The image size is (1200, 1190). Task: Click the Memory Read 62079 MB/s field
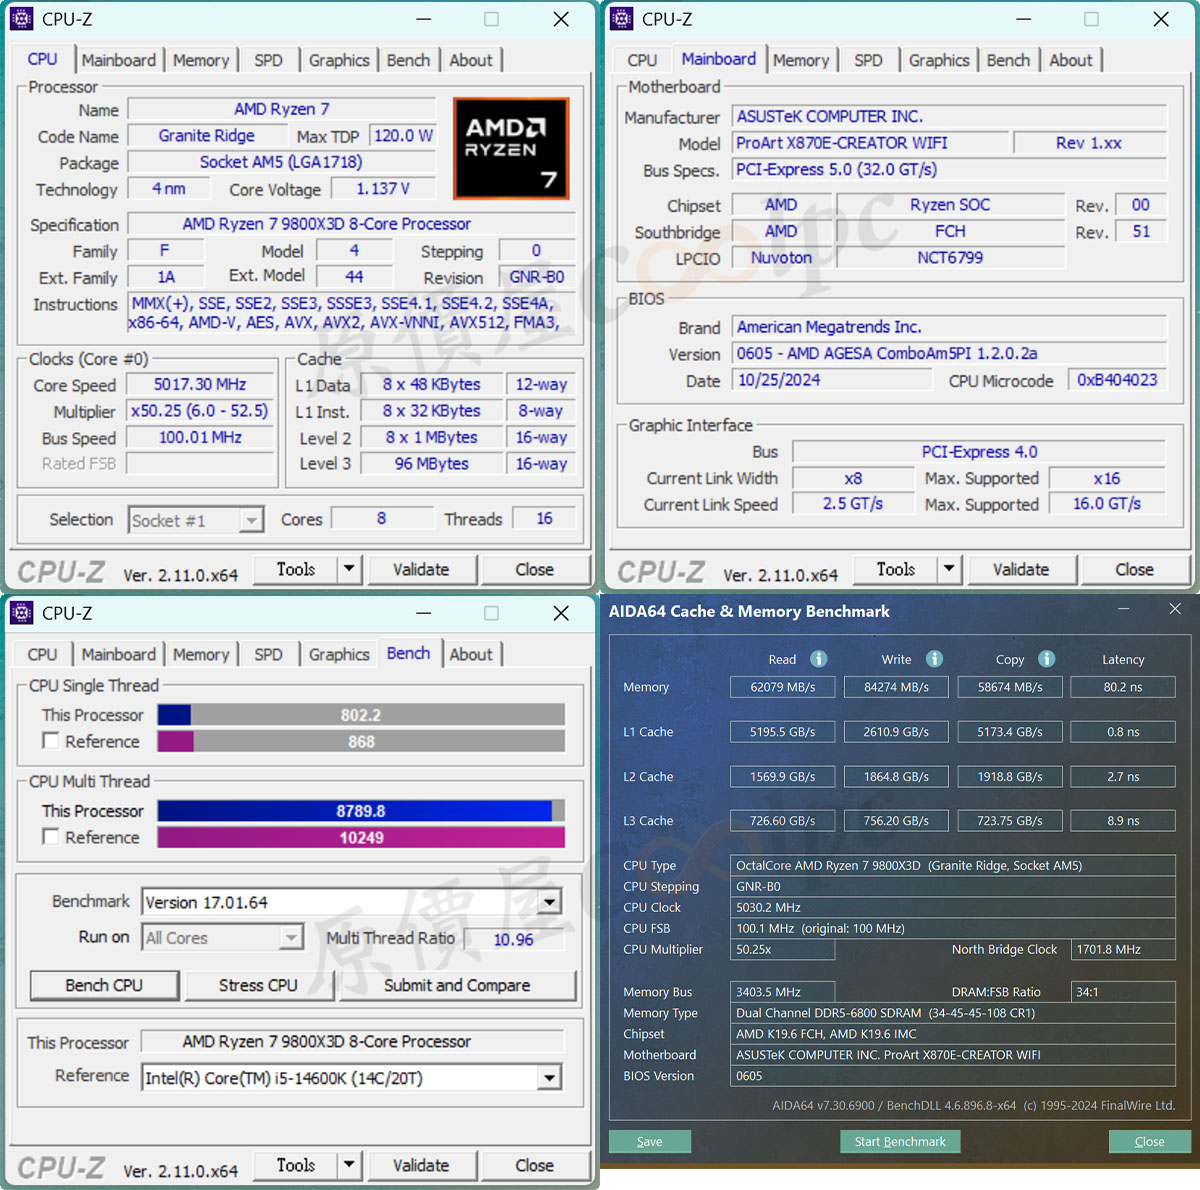tap(783, 687)
